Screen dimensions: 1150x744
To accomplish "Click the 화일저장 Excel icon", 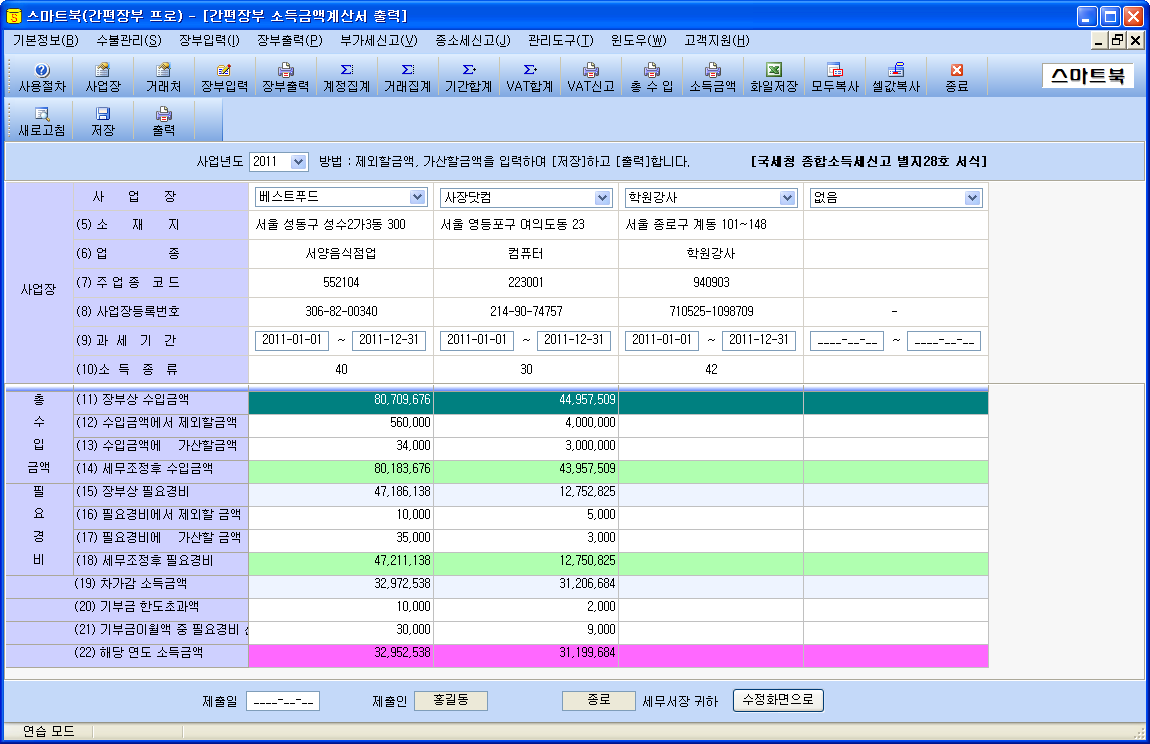I will click(773, 77).
